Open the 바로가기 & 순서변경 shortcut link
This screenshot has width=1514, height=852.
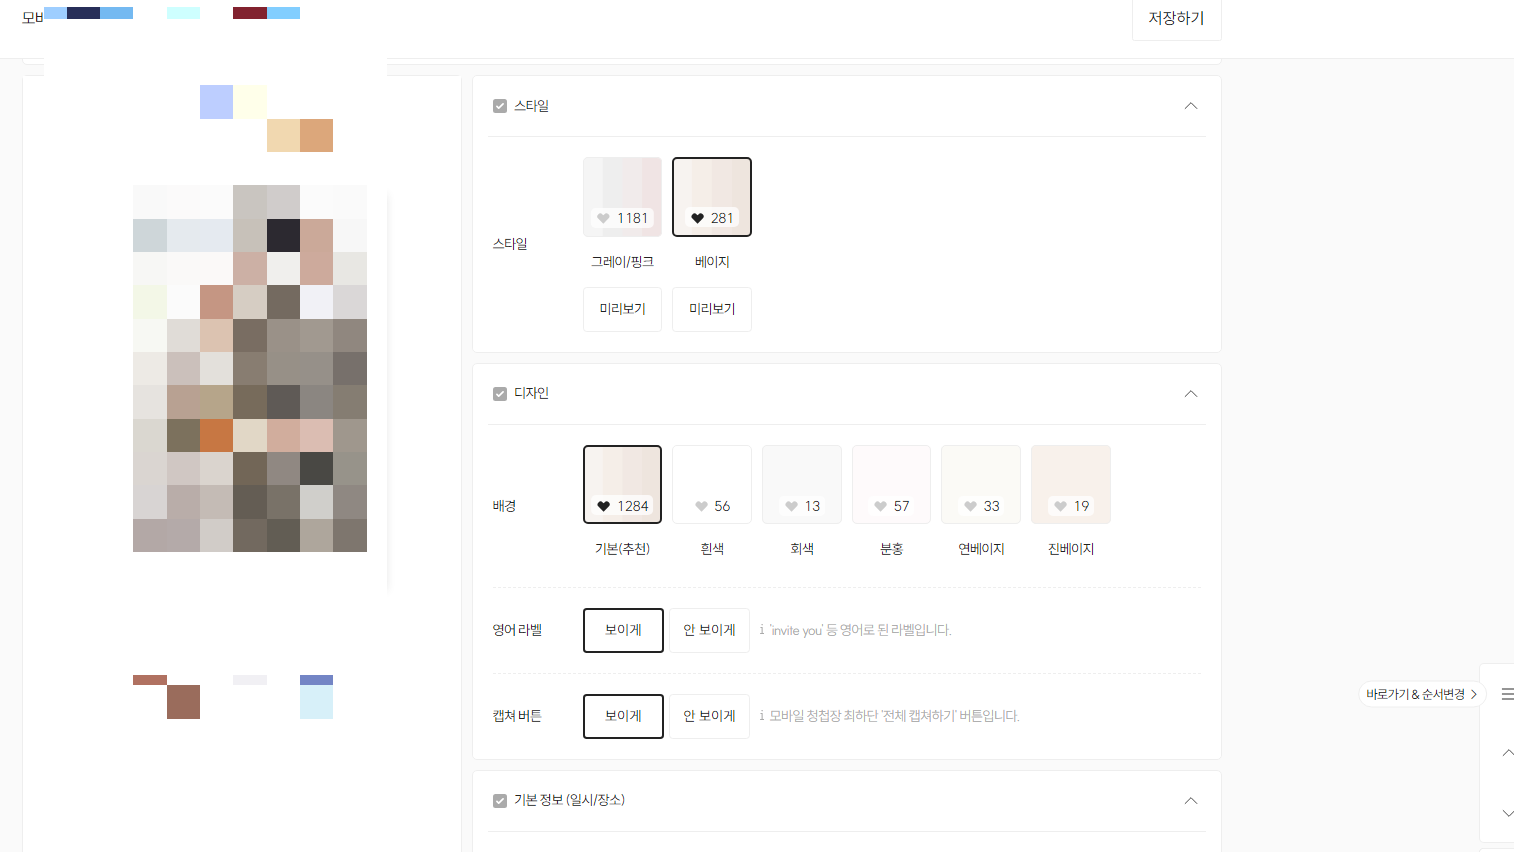point(1422,694)
